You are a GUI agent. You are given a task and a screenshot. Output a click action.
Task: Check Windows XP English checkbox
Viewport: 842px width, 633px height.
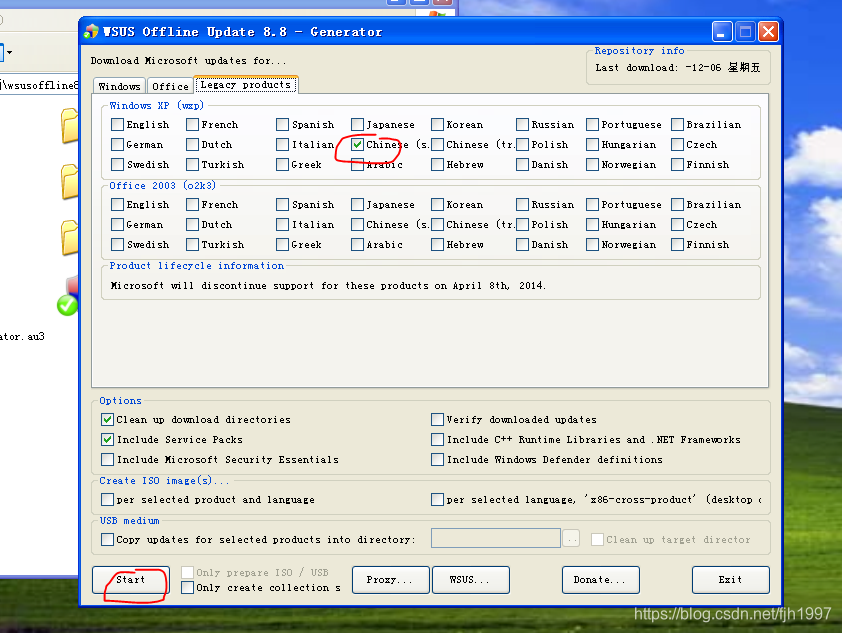point(118,125)
